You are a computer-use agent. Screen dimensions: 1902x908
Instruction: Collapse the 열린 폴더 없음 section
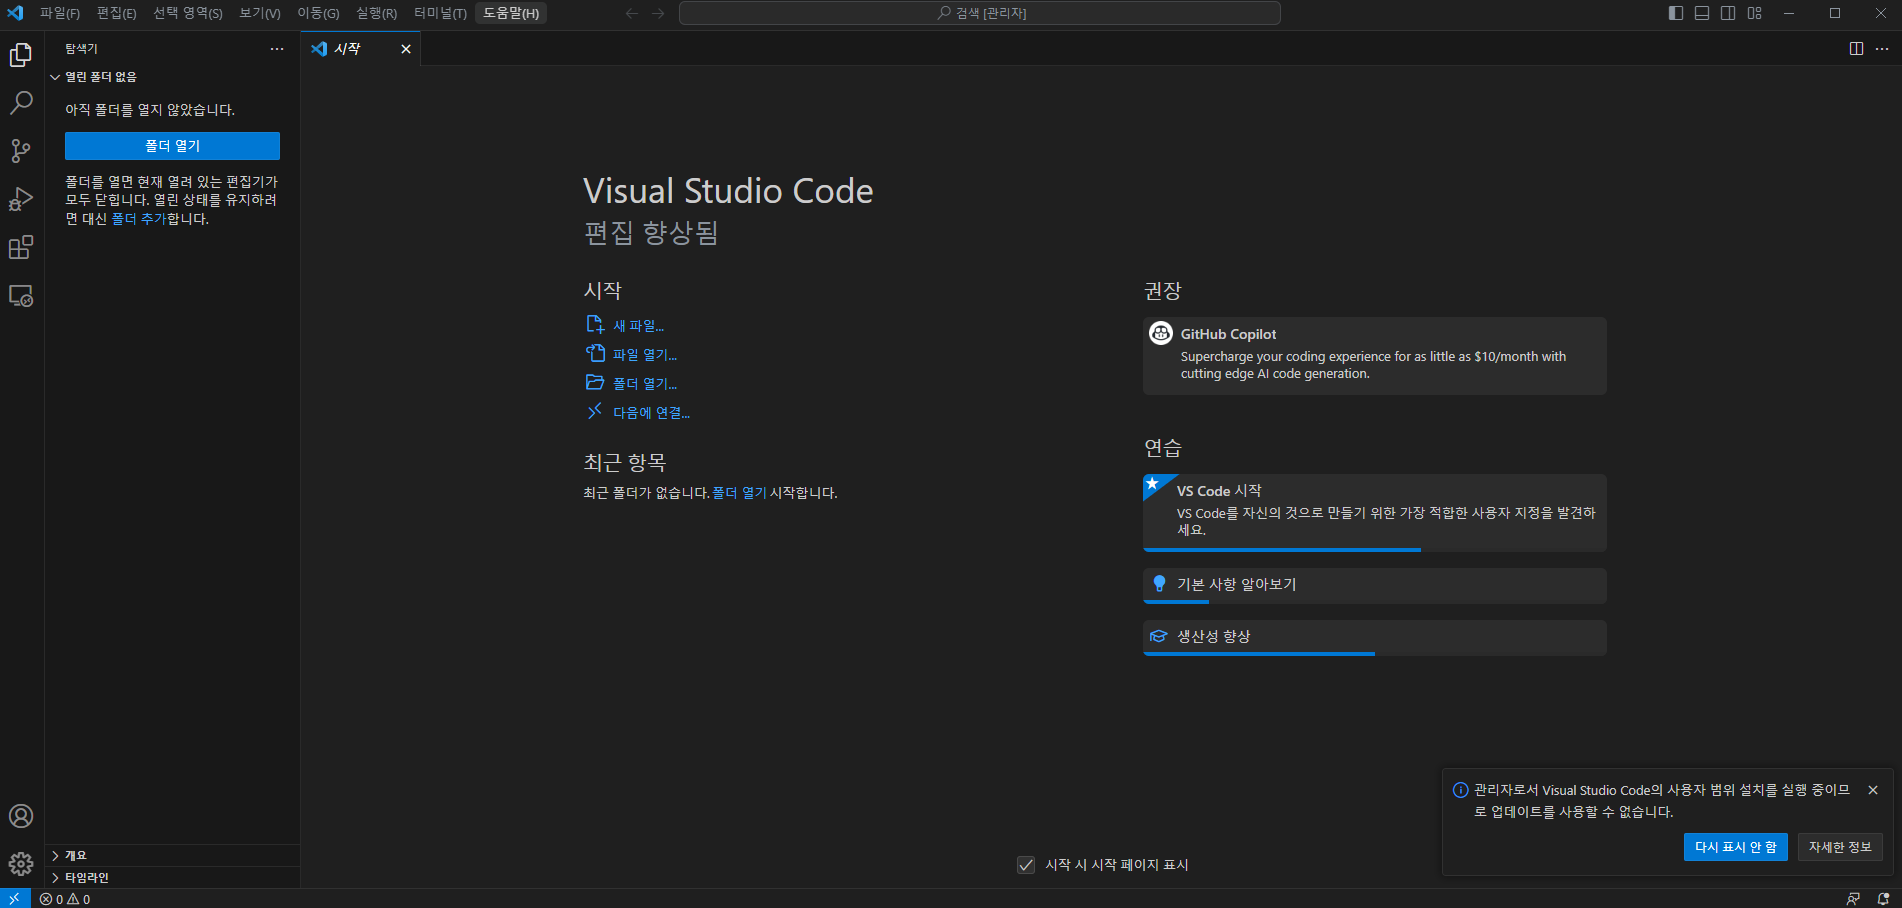tap(172, 77)
